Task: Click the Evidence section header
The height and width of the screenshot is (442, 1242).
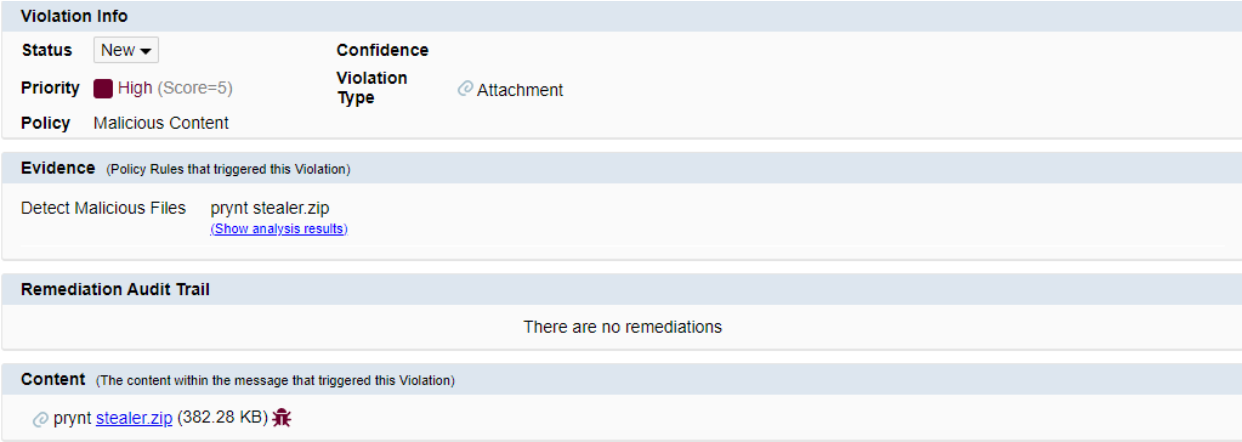Action: 621,168
